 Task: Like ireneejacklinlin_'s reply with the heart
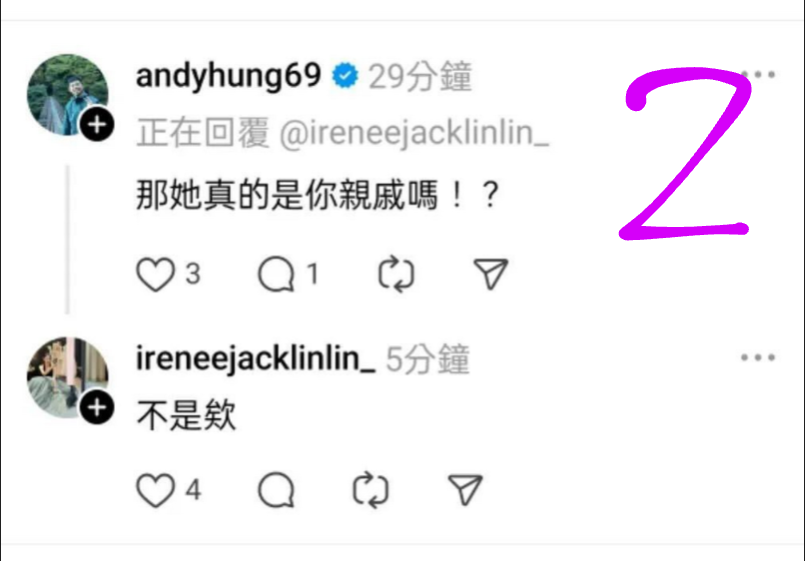pyautogui.click(x=155, y=490)
